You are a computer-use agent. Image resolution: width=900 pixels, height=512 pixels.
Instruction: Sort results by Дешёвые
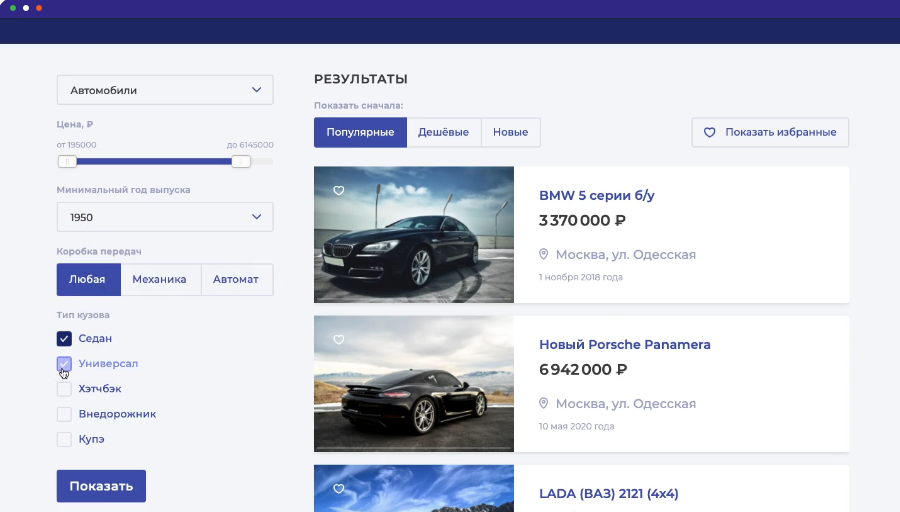tap(443, 132)
